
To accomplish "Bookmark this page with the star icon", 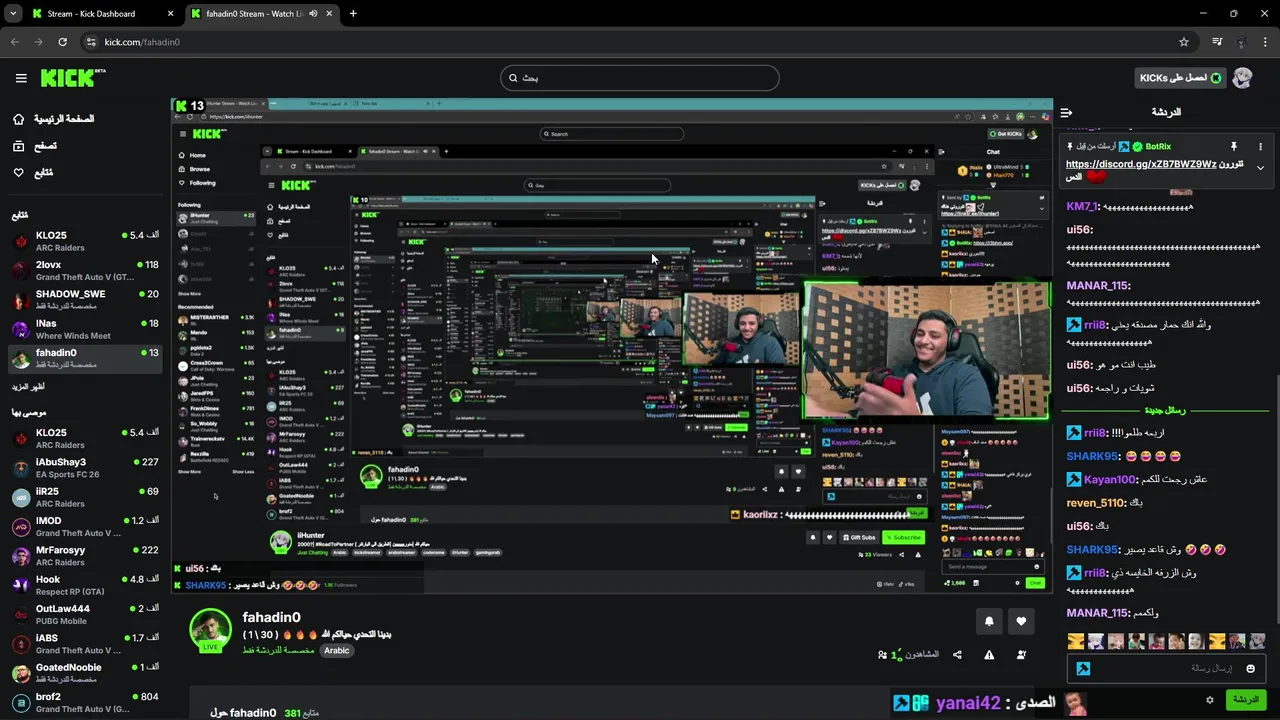I will tap(1184, 42).
